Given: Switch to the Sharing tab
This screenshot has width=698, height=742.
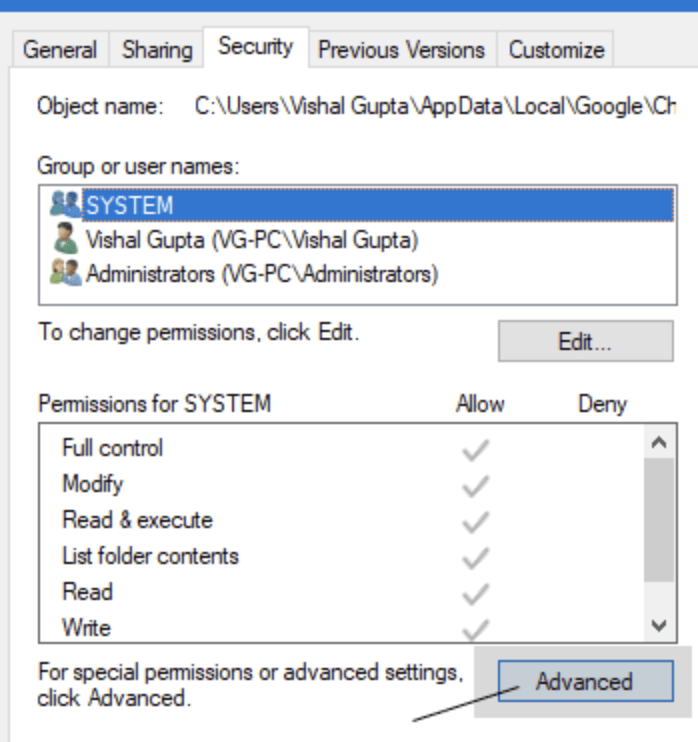Looking at the screenshot, I should pyautogui.click(x=157, y=49).
